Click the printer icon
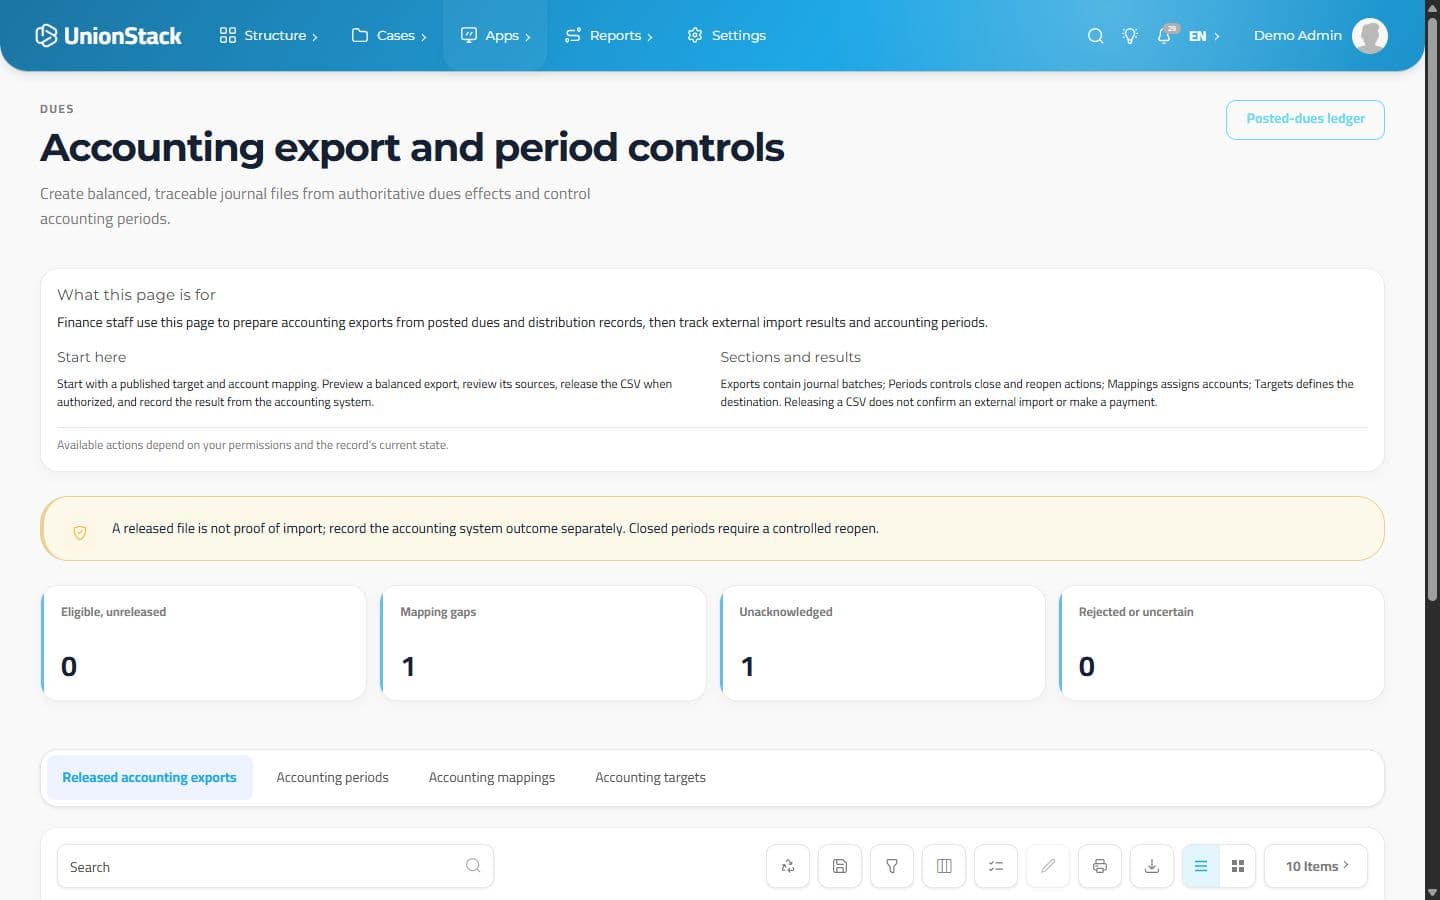This screenshot has width=1440, height=900. [1100, 866]
